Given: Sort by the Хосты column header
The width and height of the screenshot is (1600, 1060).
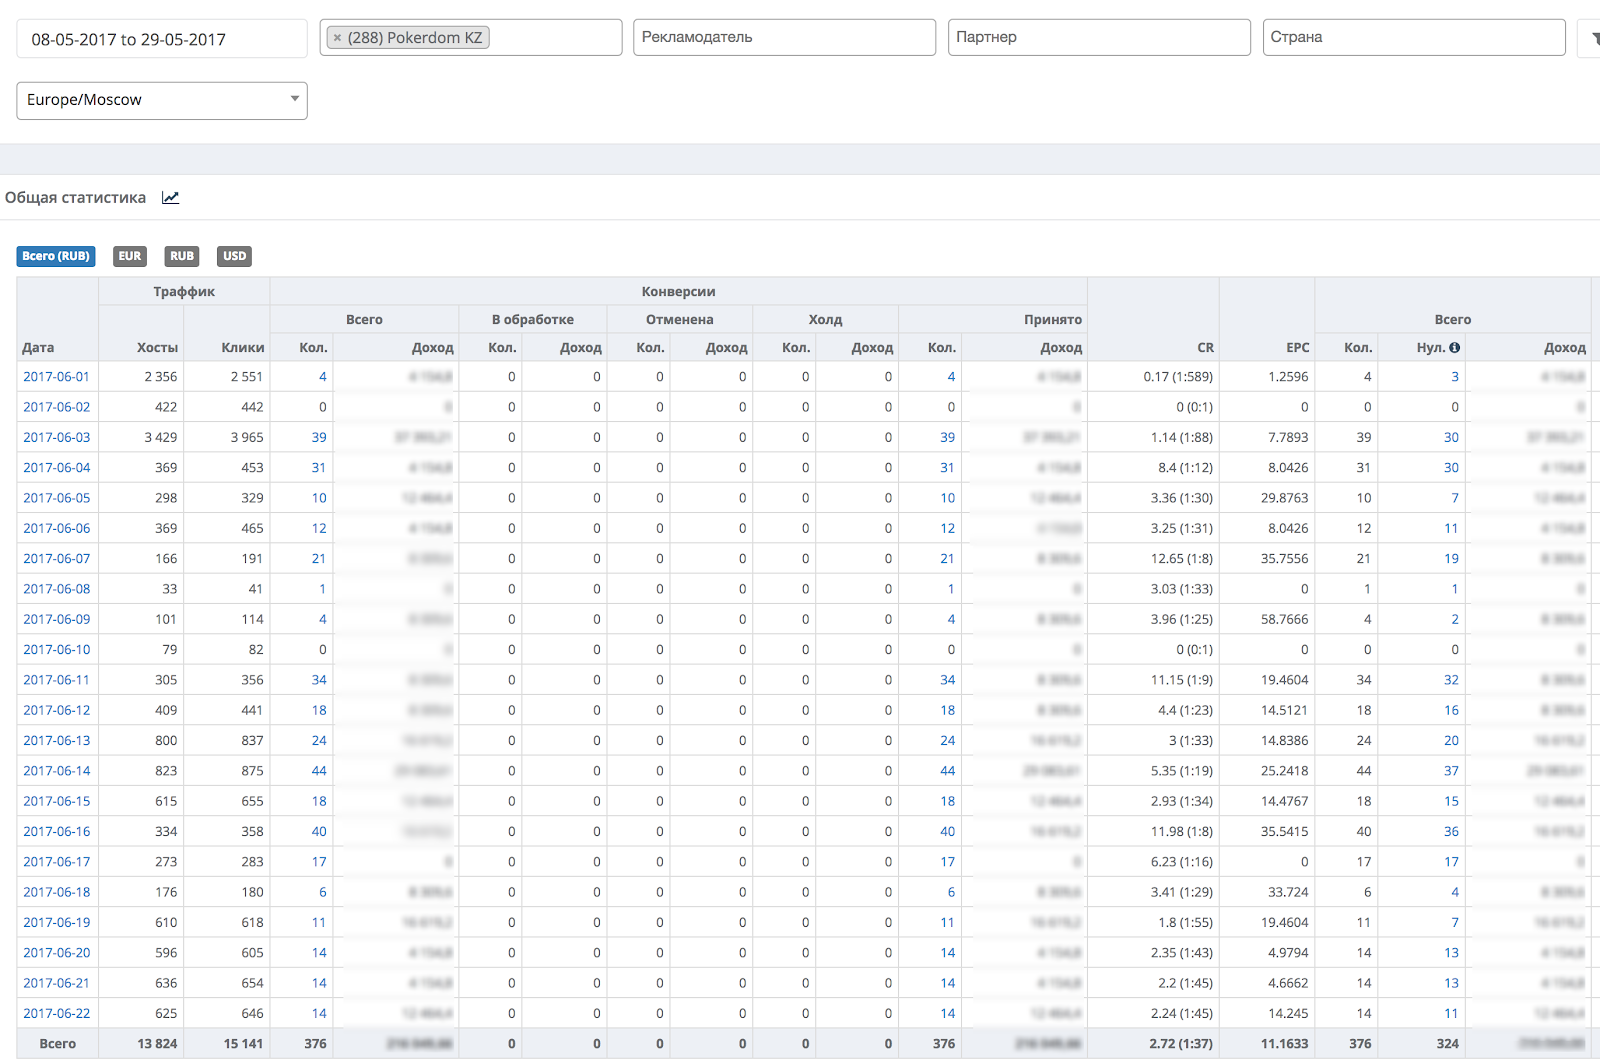Looking at the screenshot, I should coord(157,347).
